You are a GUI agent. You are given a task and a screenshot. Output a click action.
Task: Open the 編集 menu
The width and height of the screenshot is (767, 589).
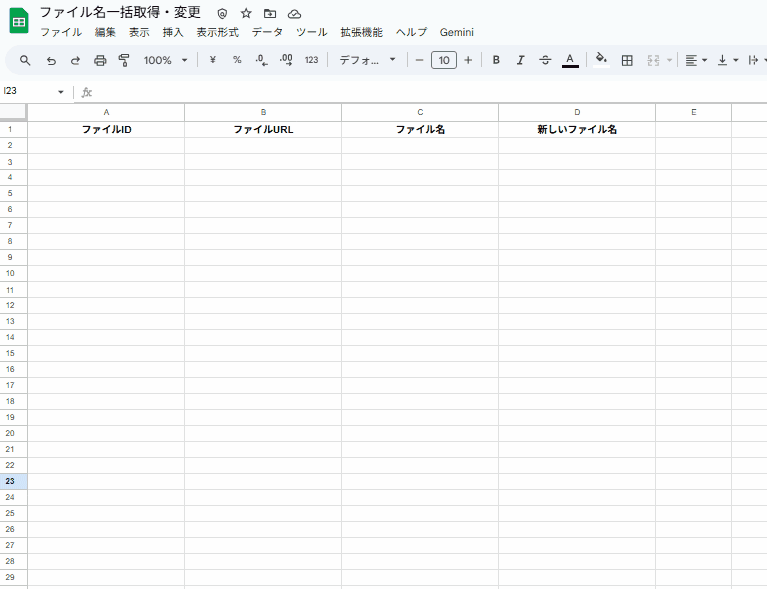[105, 32]
